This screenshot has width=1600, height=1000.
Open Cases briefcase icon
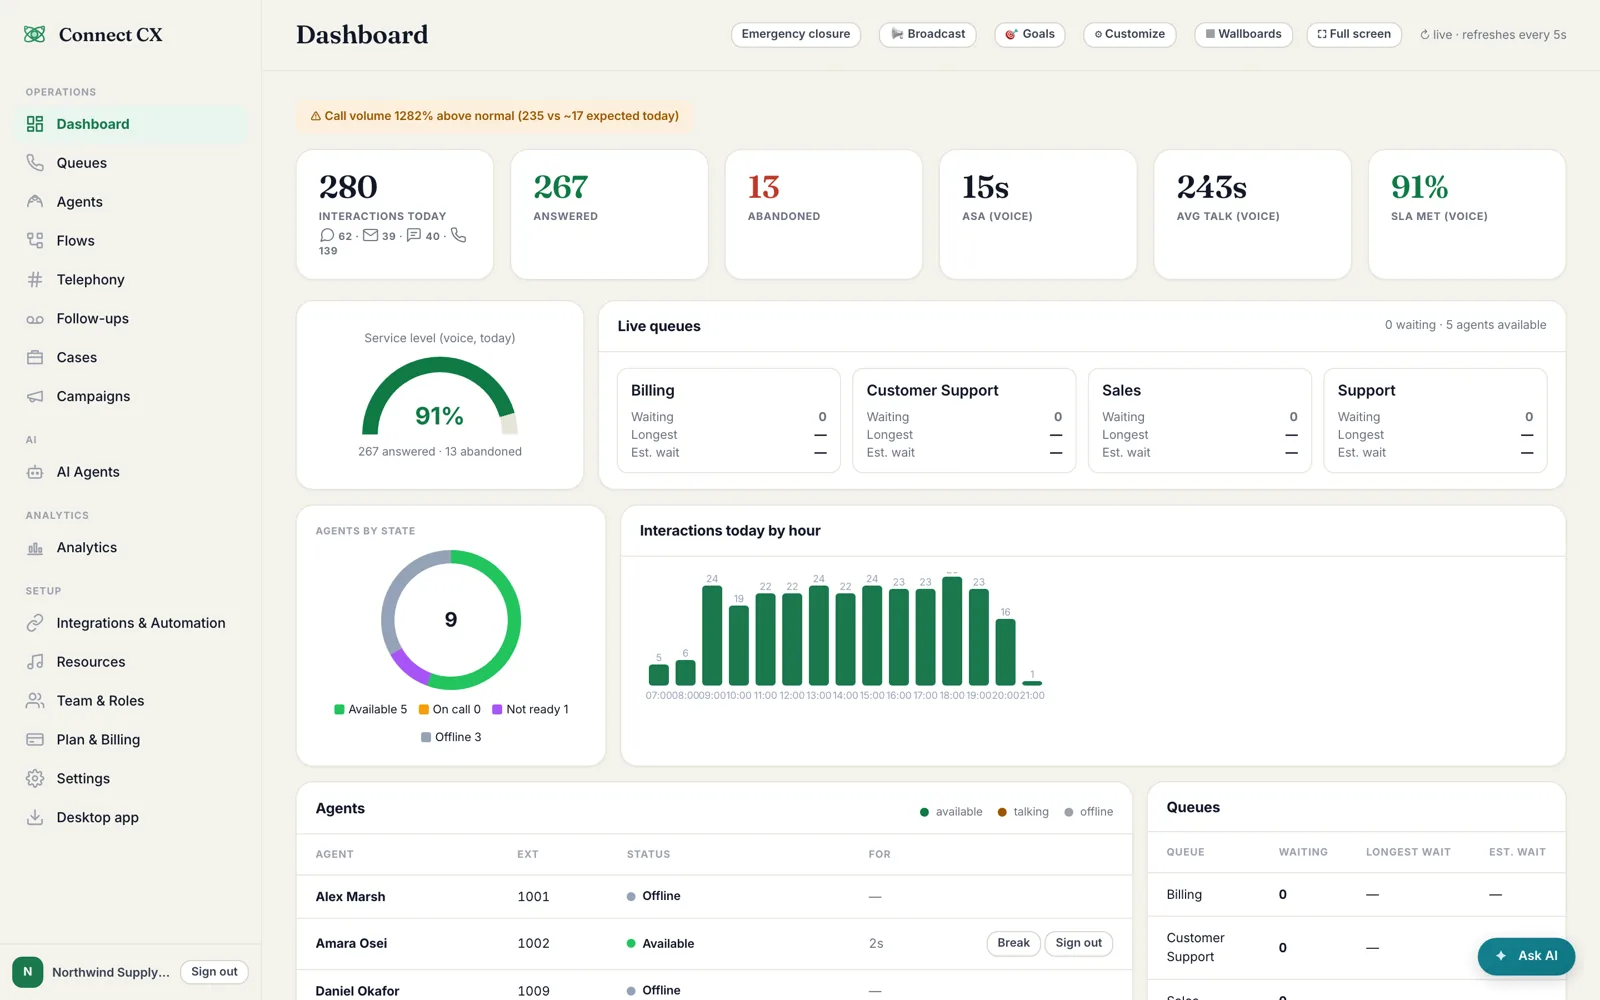tap(35, 358)
